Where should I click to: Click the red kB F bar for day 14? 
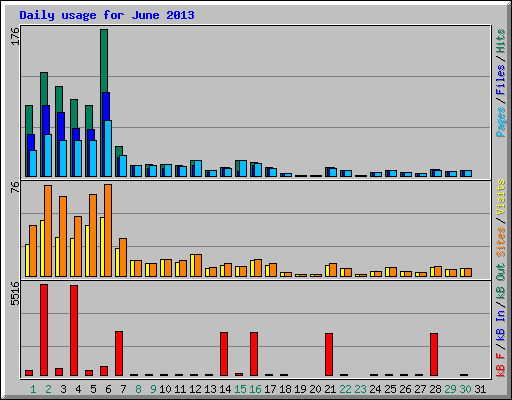pos(224,354)
